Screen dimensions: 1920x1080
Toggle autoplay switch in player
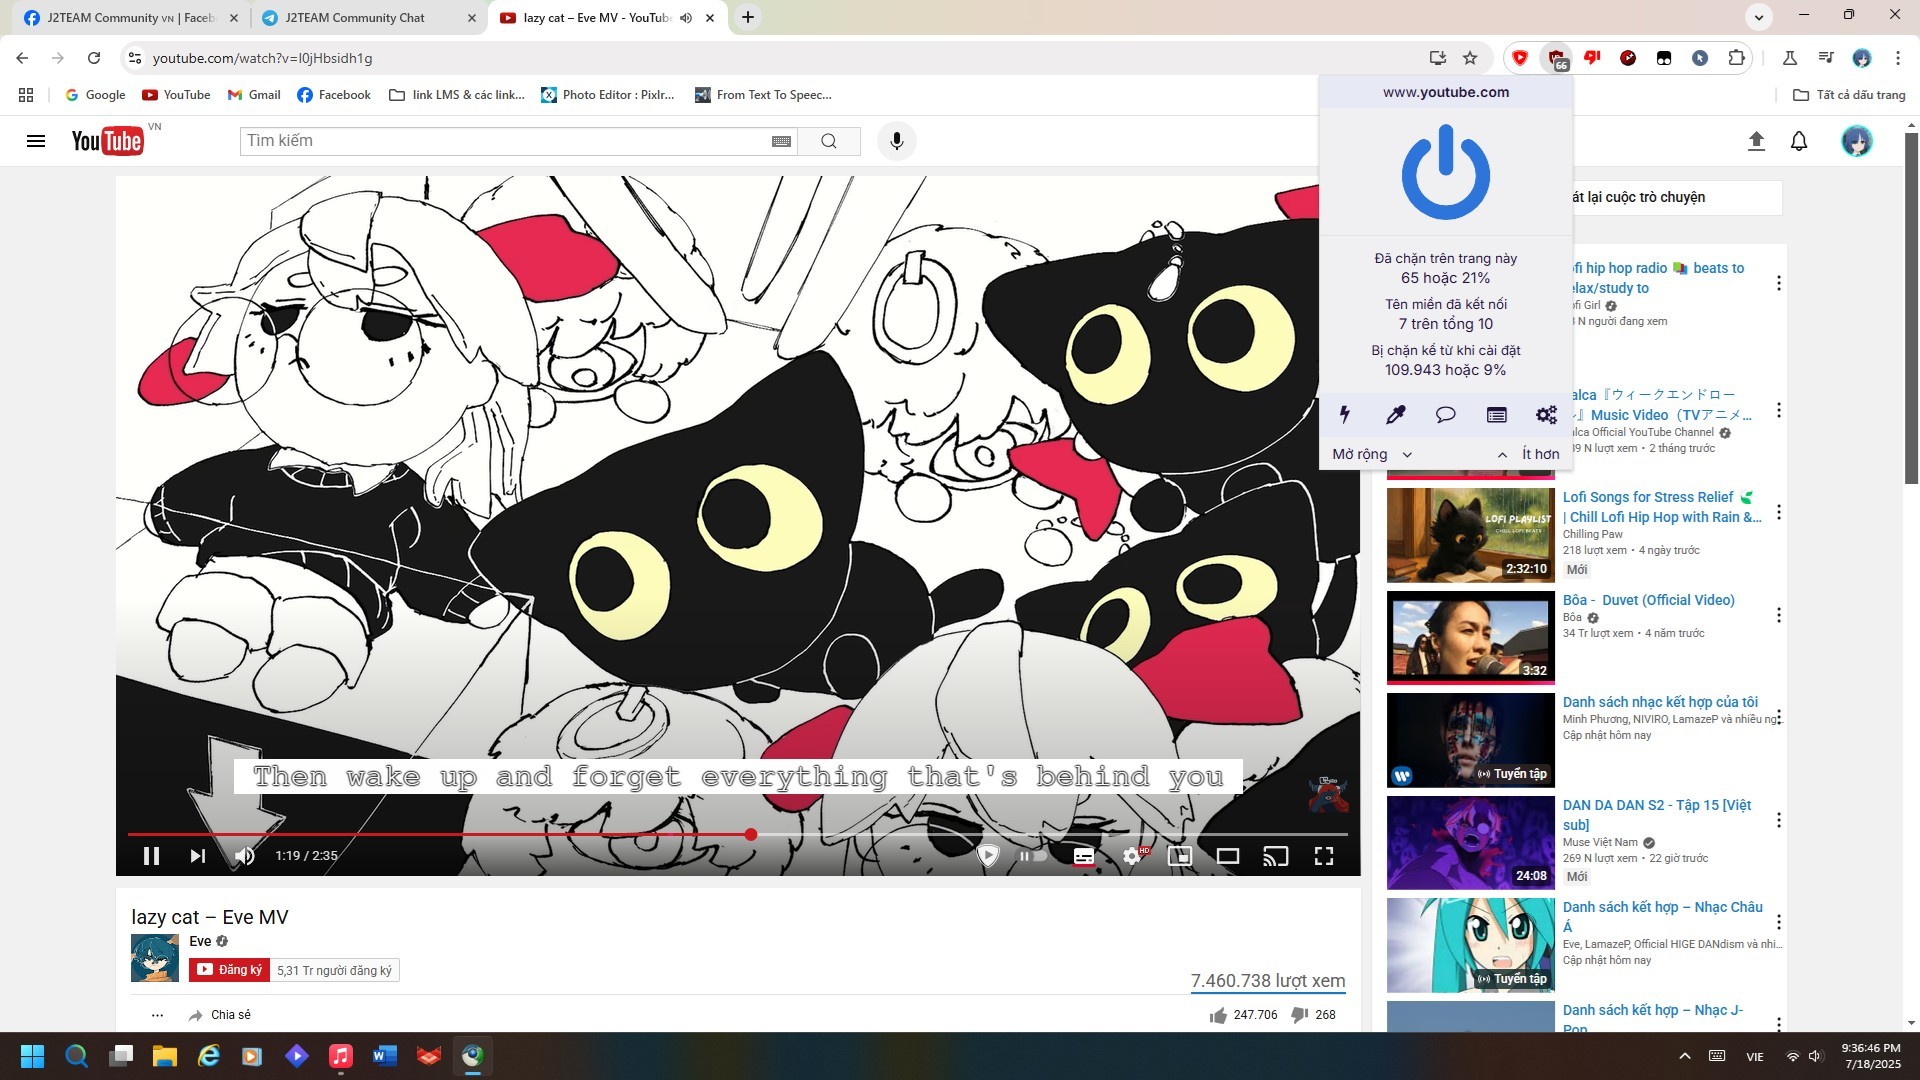click(1033, 856)
